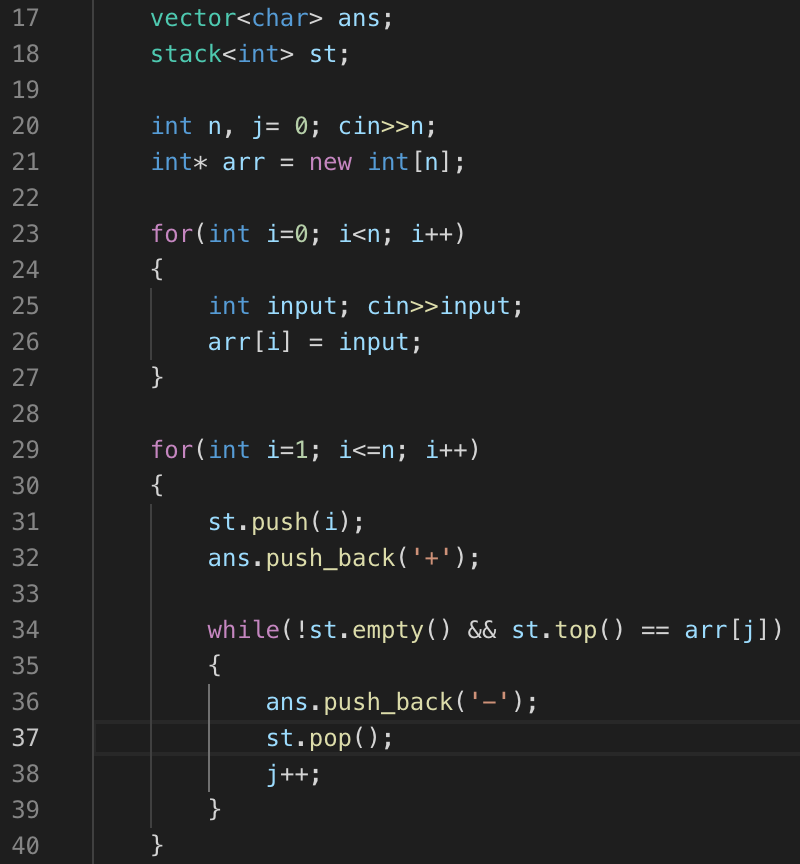Click the opening brace on line 35
This screenshot has width=800, height=864.
215,666
